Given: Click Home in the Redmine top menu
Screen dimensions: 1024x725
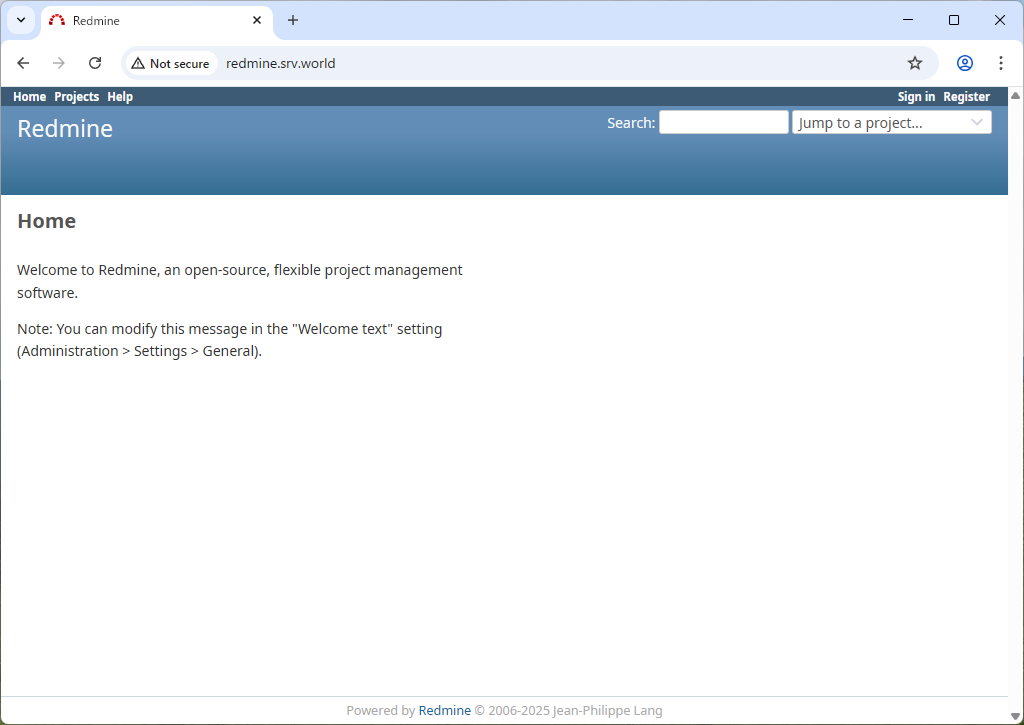Looking at the screenshot, I should click(x=29, y=97).
